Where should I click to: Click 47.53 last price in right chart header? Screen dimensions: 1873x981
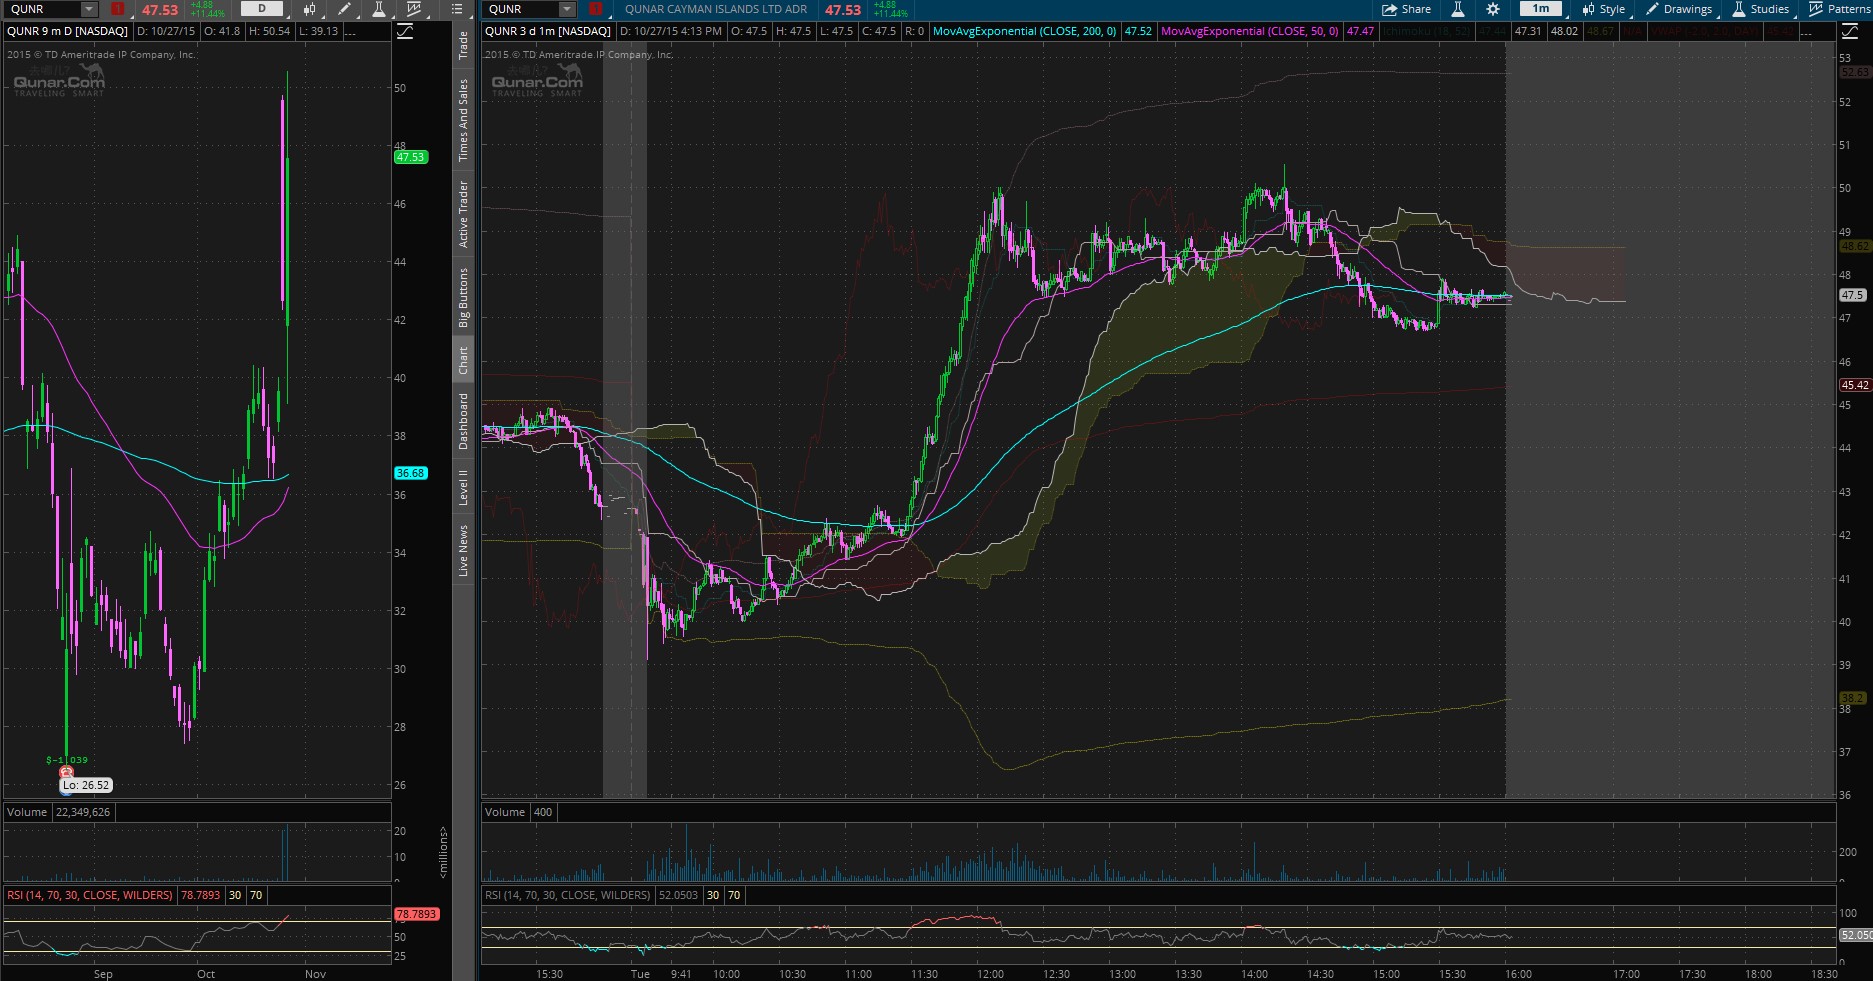pyautogui.click(x=843, y=10)
